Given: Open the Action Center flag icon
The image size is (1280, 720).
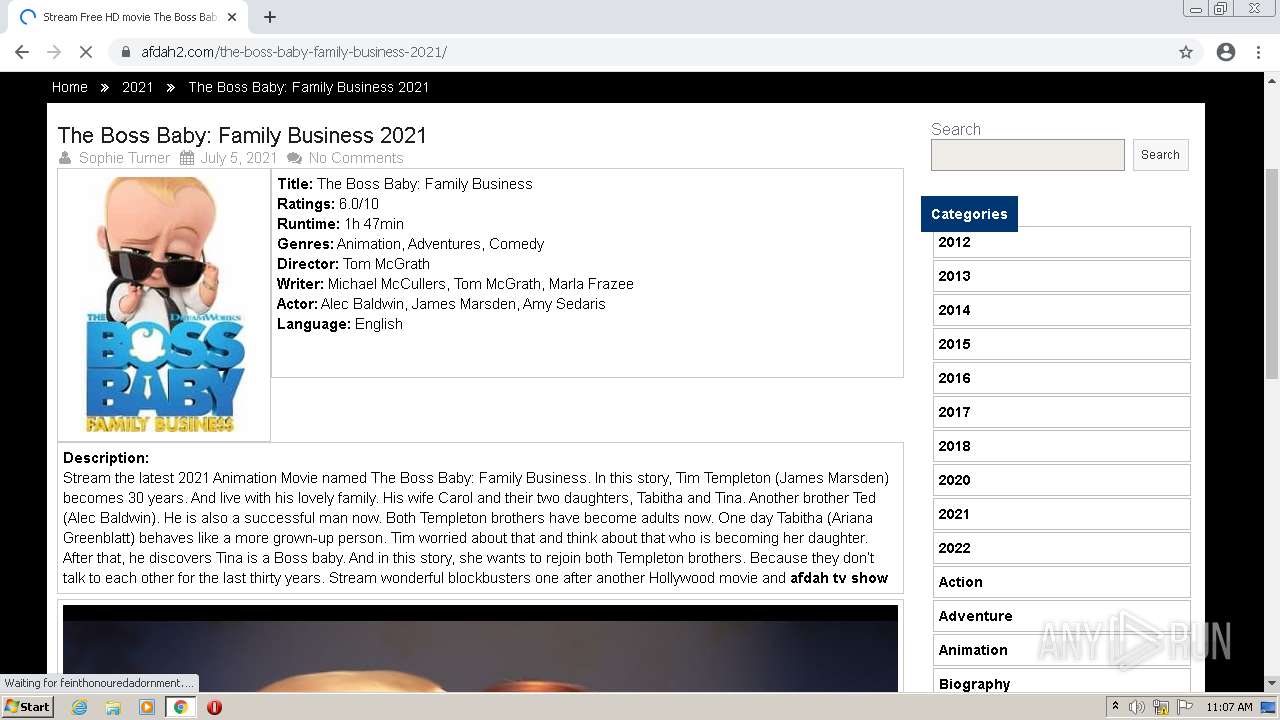Looking at the screenshot, I should coord(1185,707).
